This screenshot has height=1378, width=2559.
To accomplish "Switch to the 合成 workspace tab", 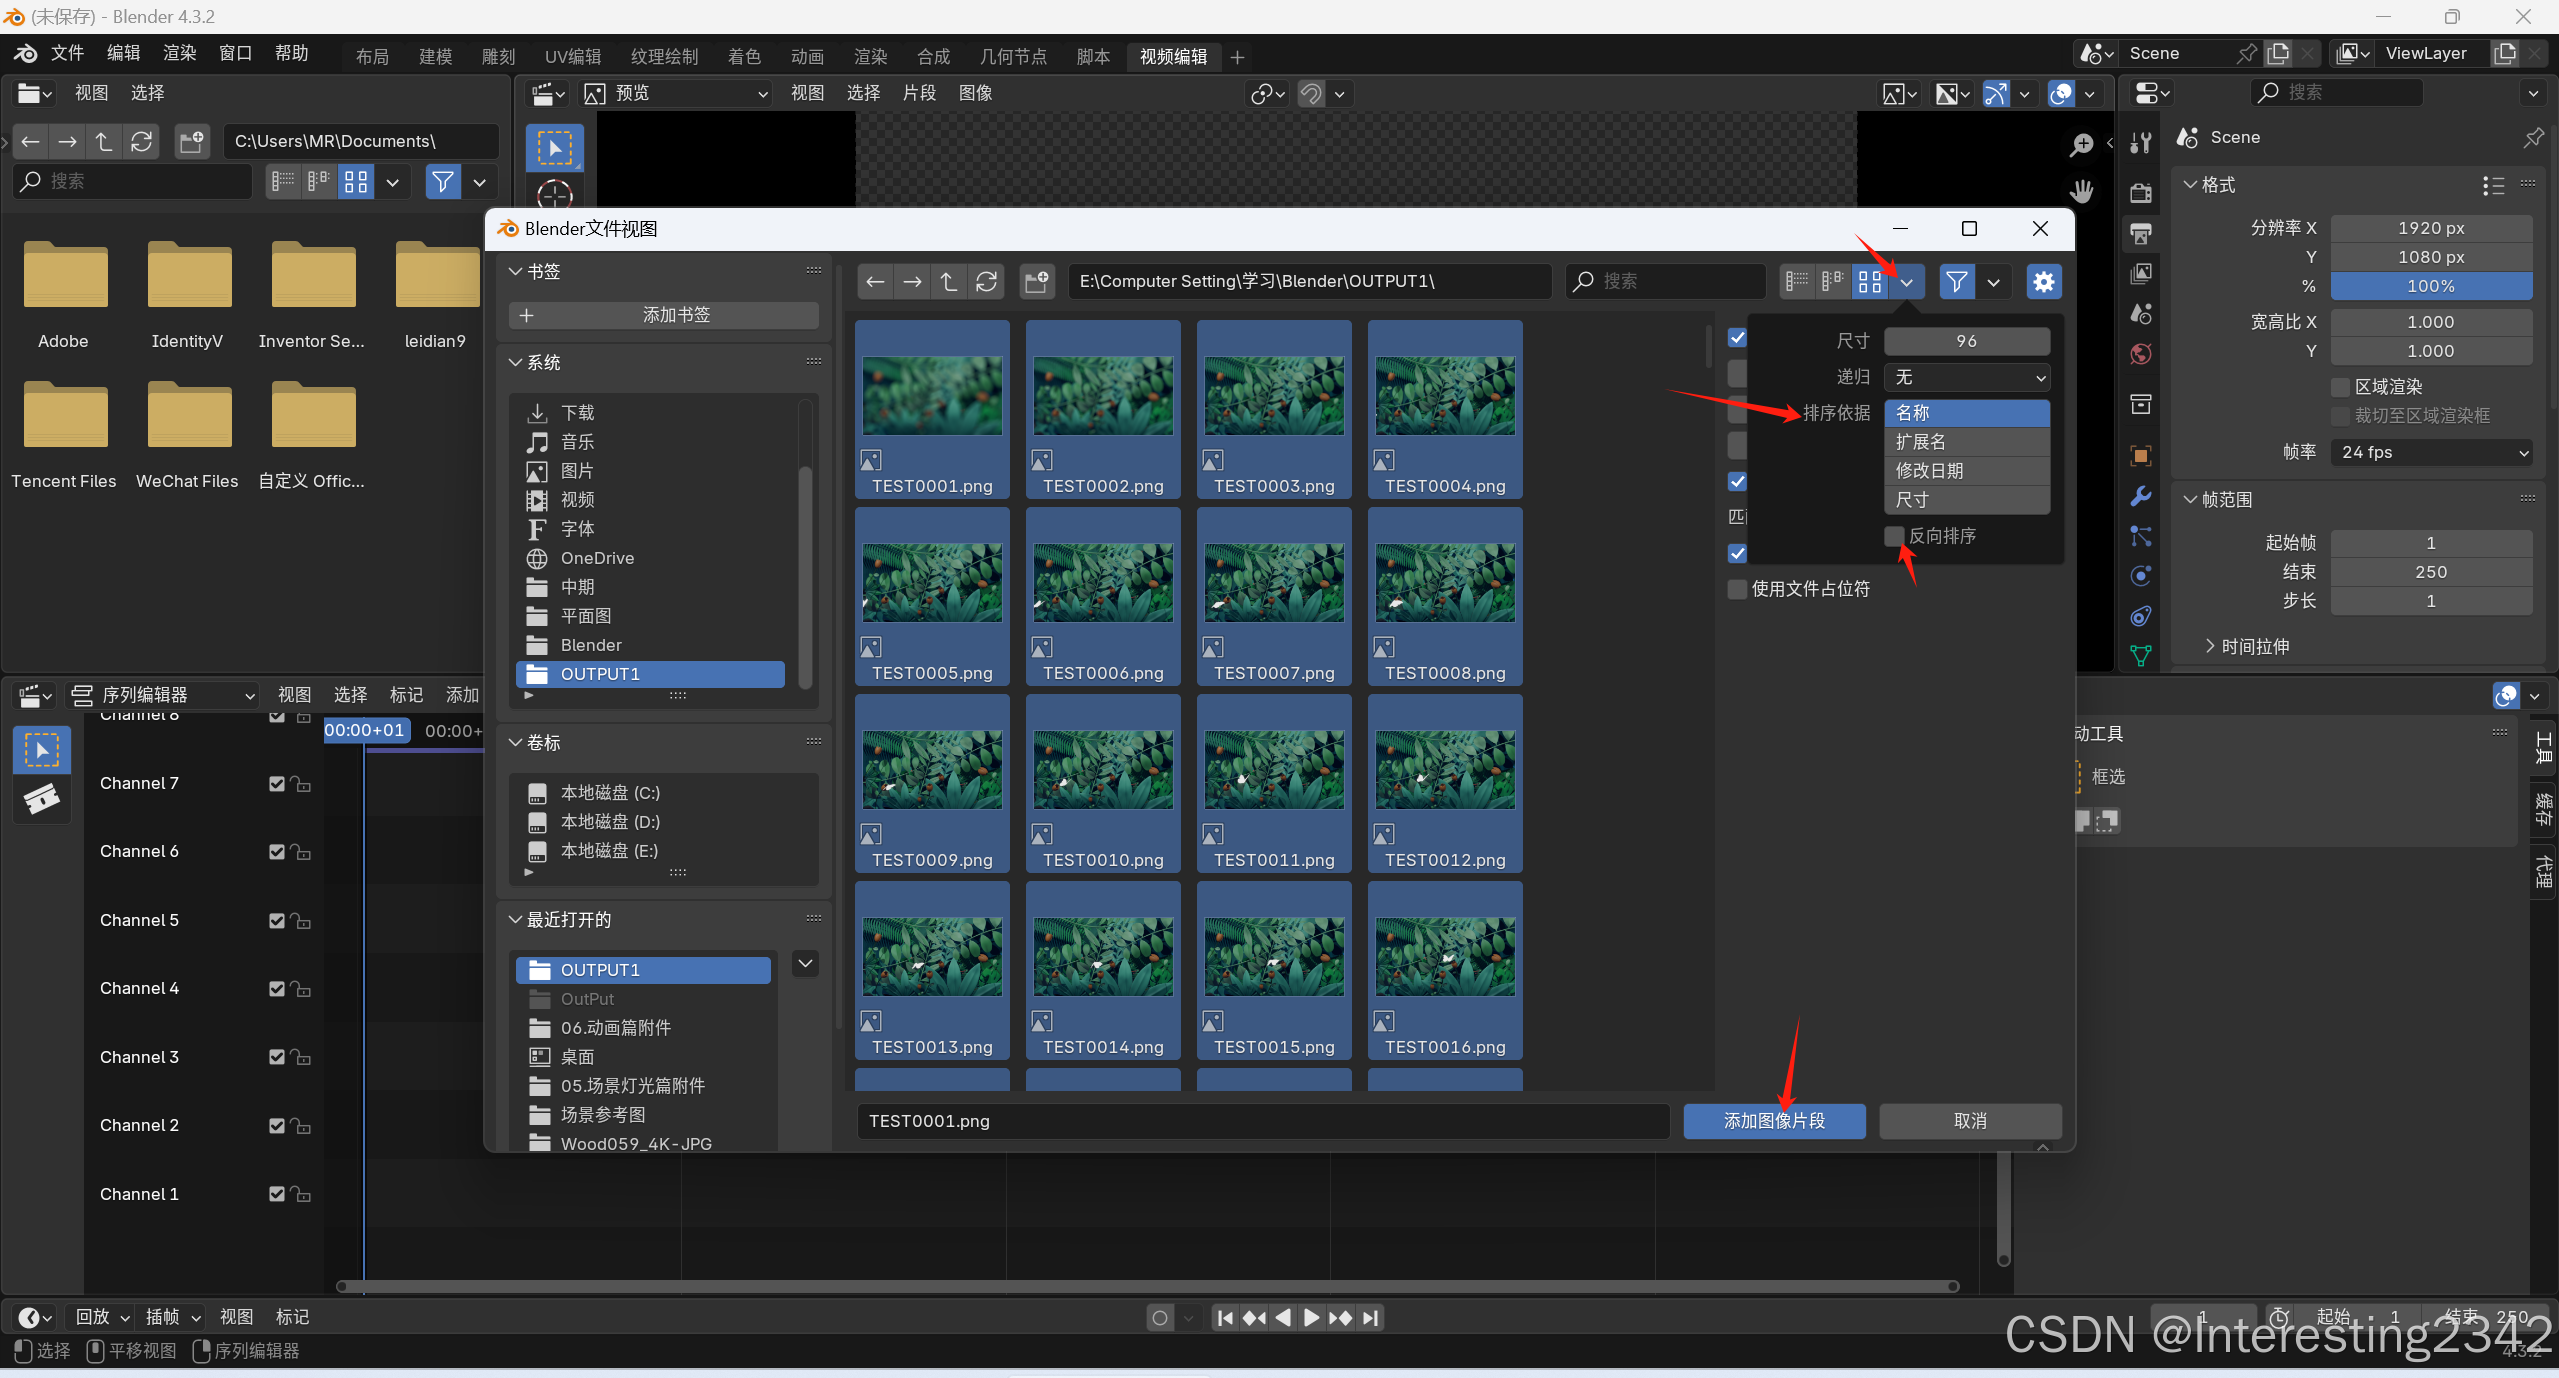I will click(933, 56).
